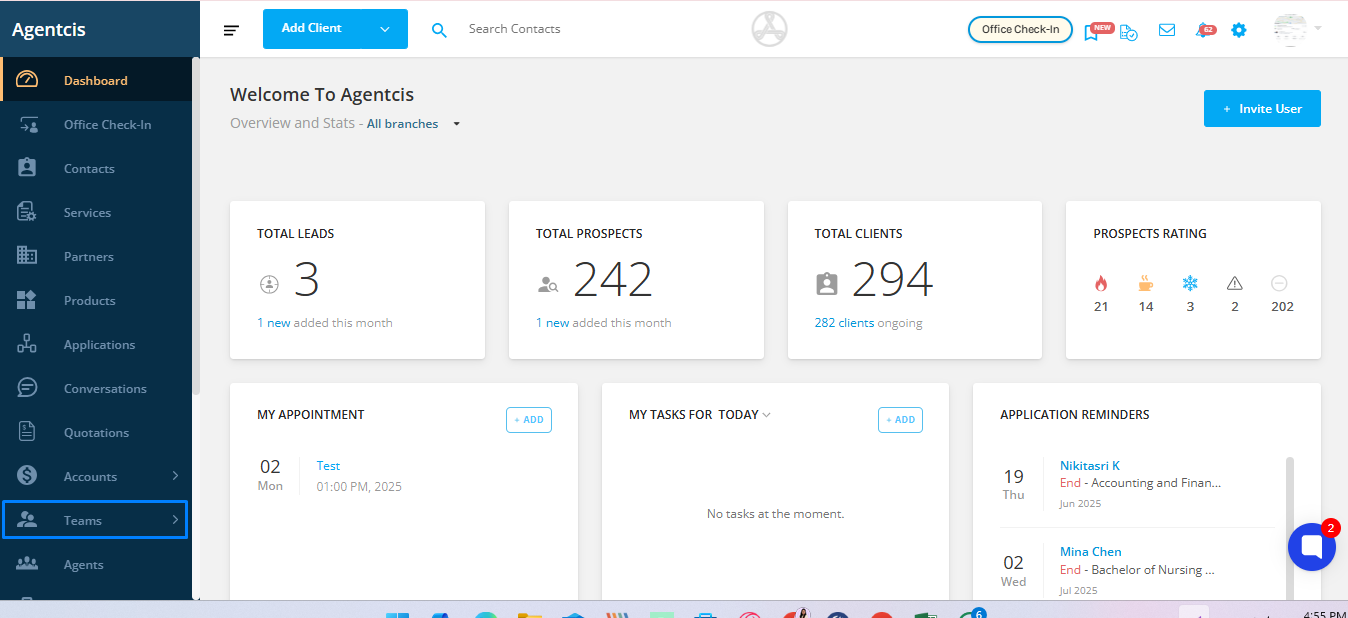Open Nikitasri K application reminder
The height and width of the screenshot is (618, 1348).
tap(1090, 466)
